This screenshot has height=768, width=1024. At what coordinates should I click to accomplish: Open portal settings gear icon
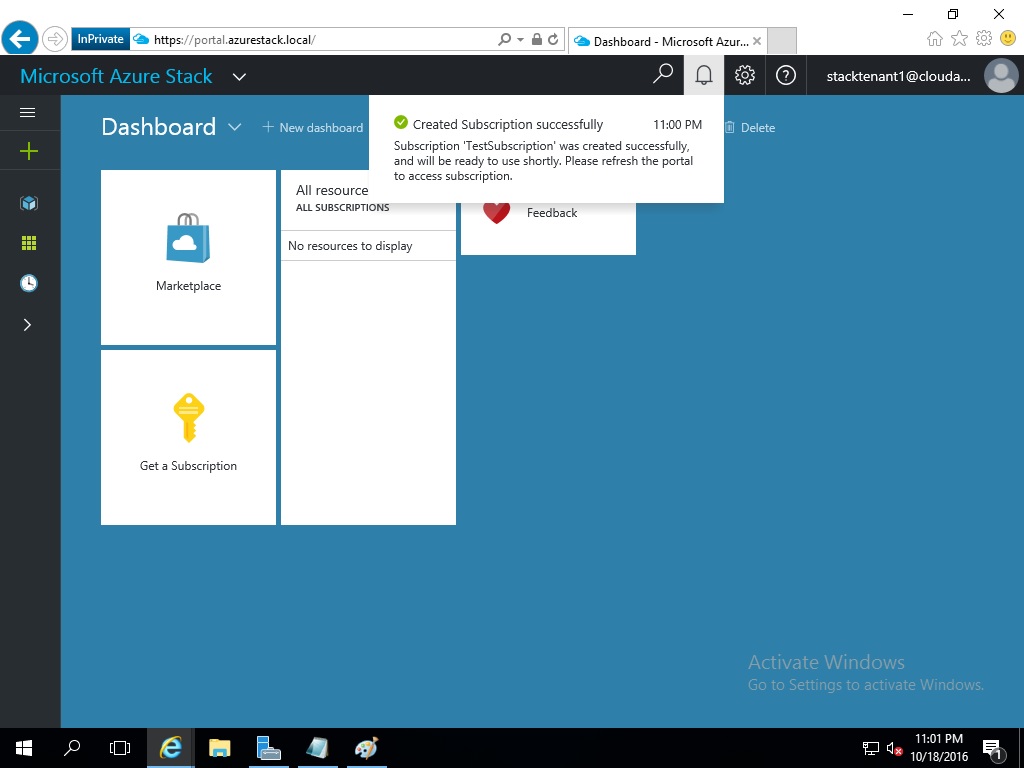pos(744,75)
